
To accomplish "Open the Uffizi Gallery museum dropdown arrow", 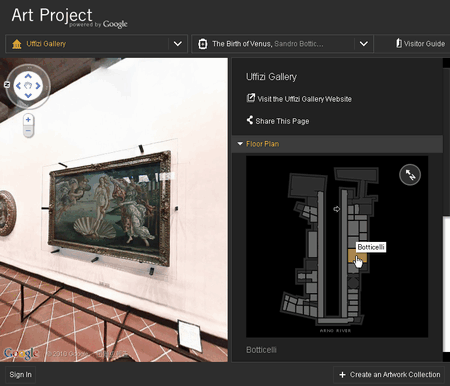I will (178, 44).
